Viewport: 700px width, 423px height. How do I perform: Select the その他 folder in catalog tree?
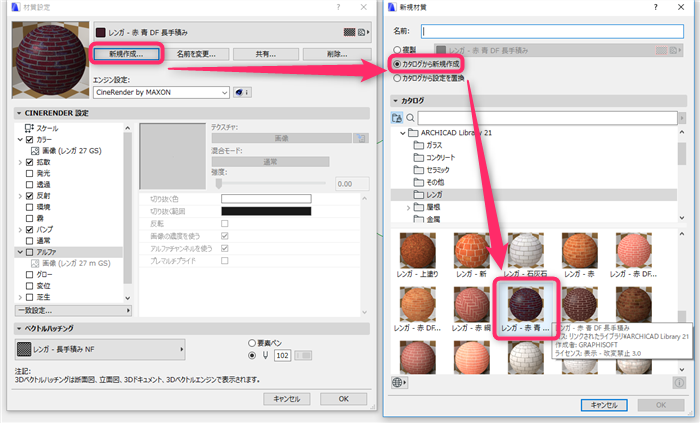(429, 182)
